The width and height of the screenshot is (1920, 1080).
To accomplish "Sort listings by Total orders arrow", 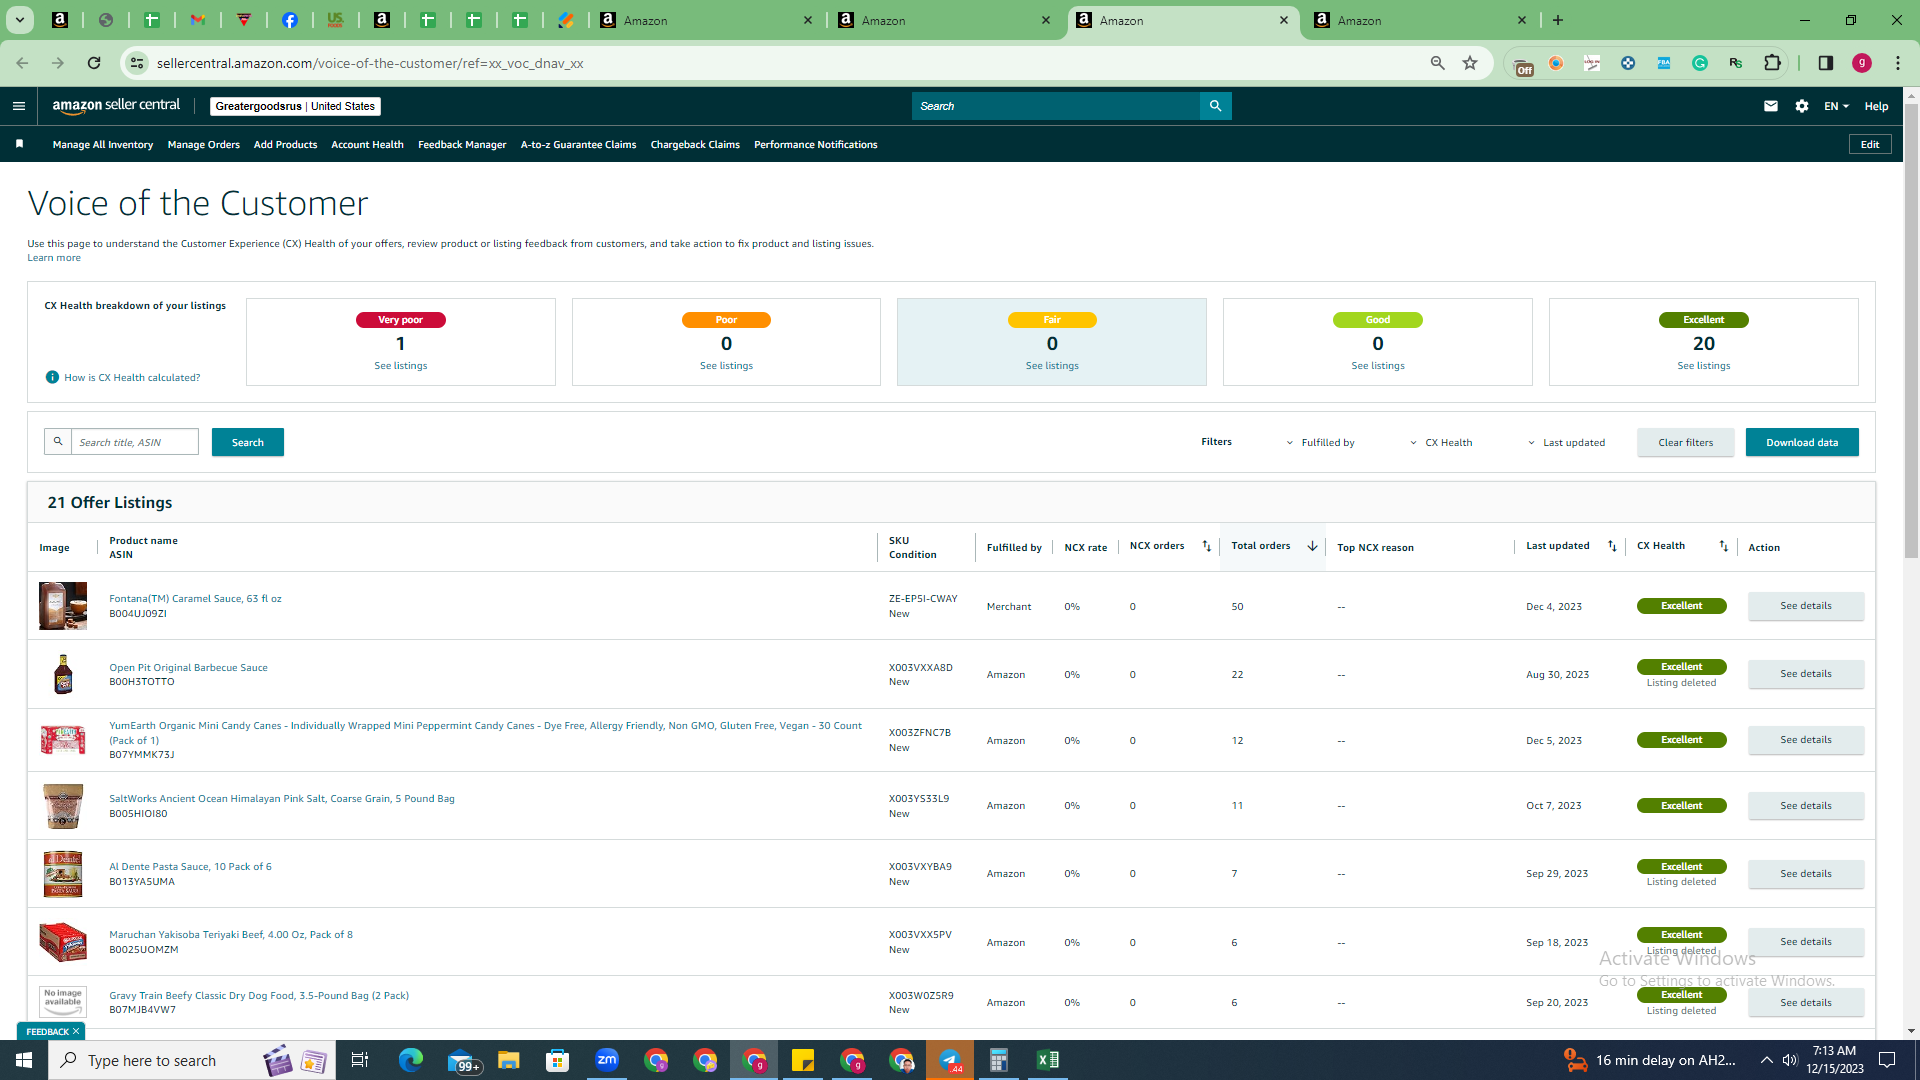I will pos(1312,546).
